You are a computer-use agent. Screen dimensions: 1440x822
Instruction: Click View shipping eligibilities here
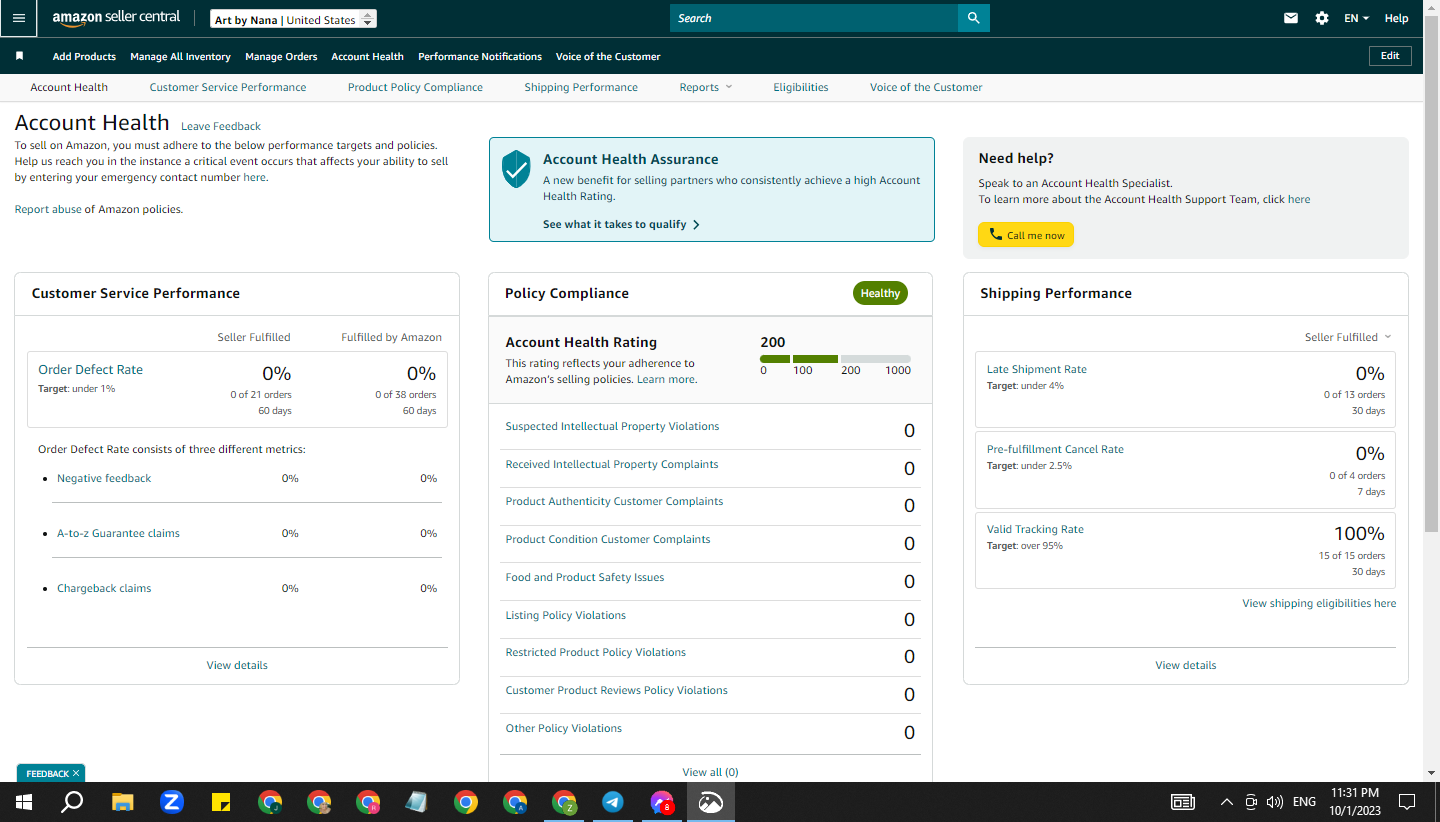[1319, 603]
